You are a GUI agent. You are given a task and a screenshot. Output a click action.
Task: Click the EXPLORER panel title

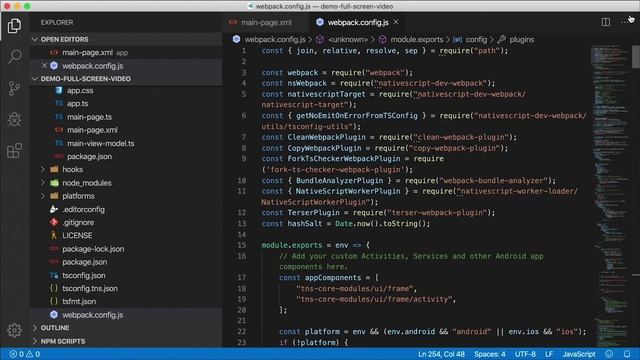tap(57, 22)
